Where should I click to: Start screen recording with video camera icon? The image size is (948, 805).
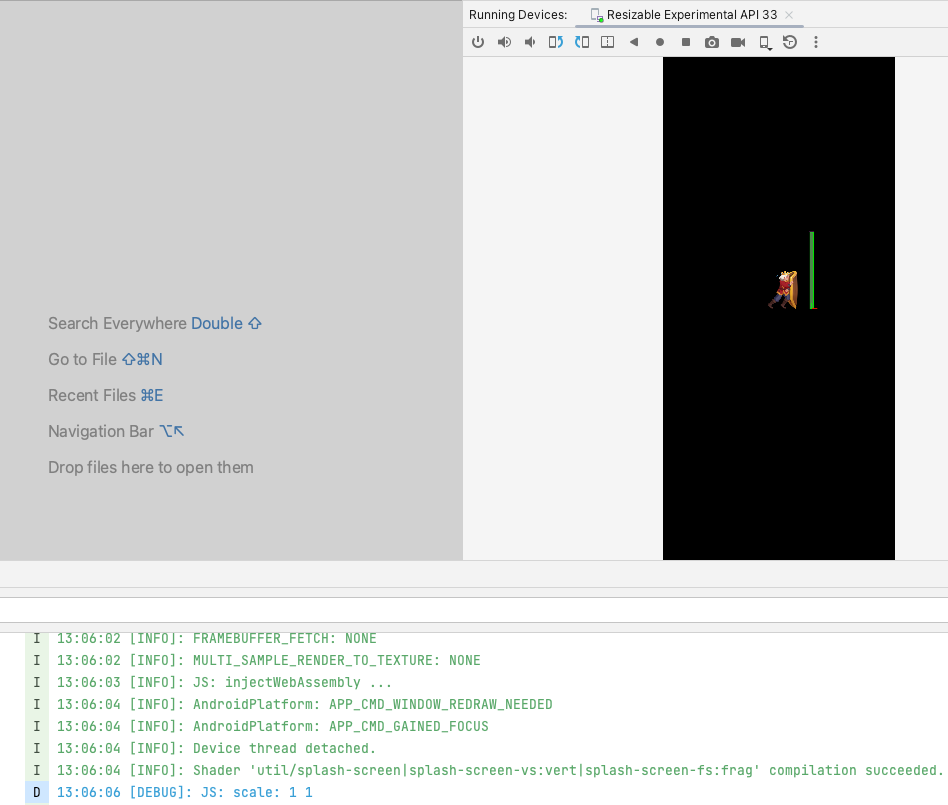(738, 42)
